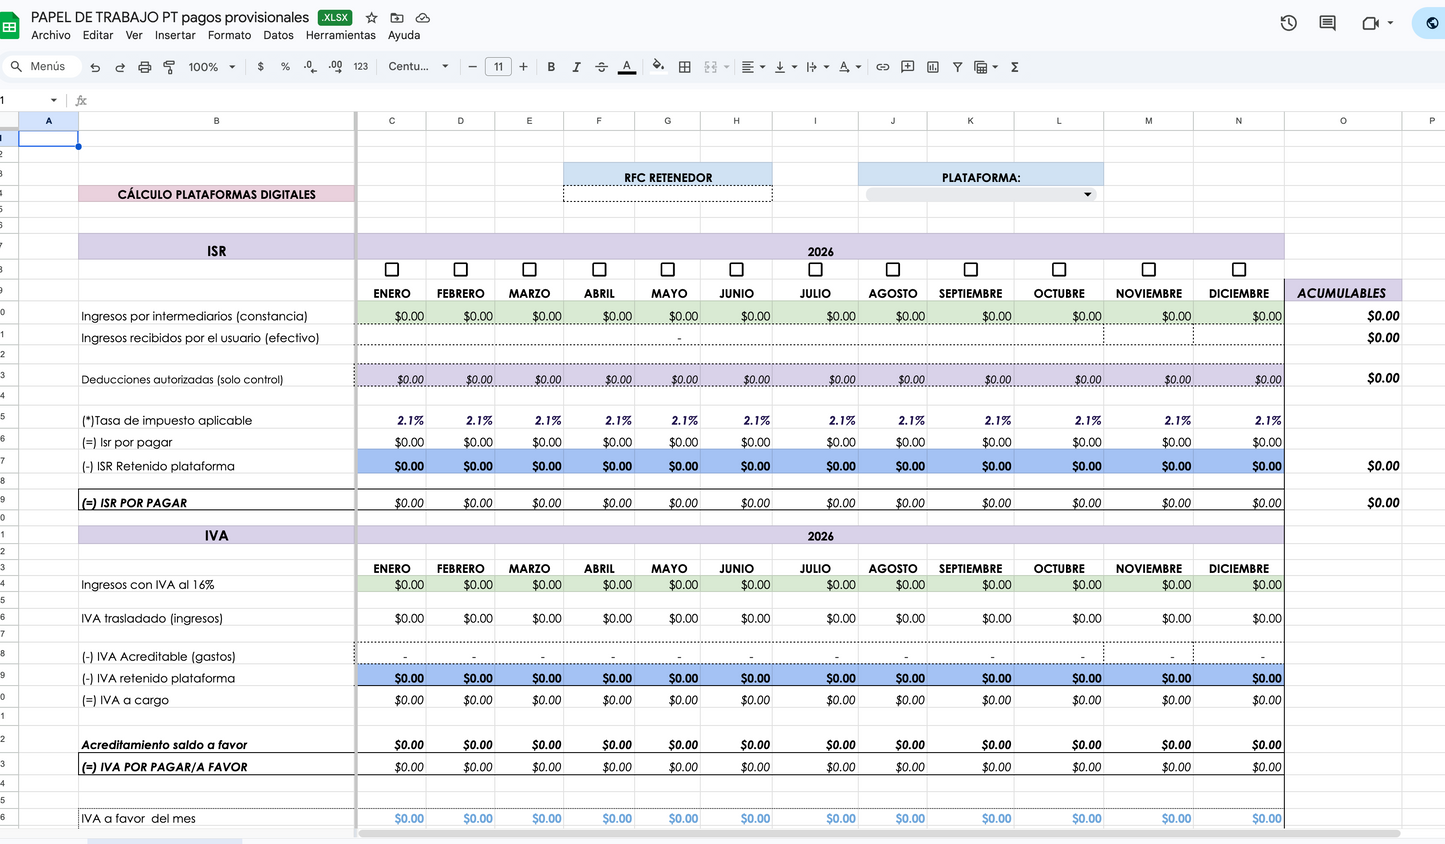Tick the MAYO checkbox
Viewport: 1445px width, 844px height.
pyautogui.click(x=668, y=270)
